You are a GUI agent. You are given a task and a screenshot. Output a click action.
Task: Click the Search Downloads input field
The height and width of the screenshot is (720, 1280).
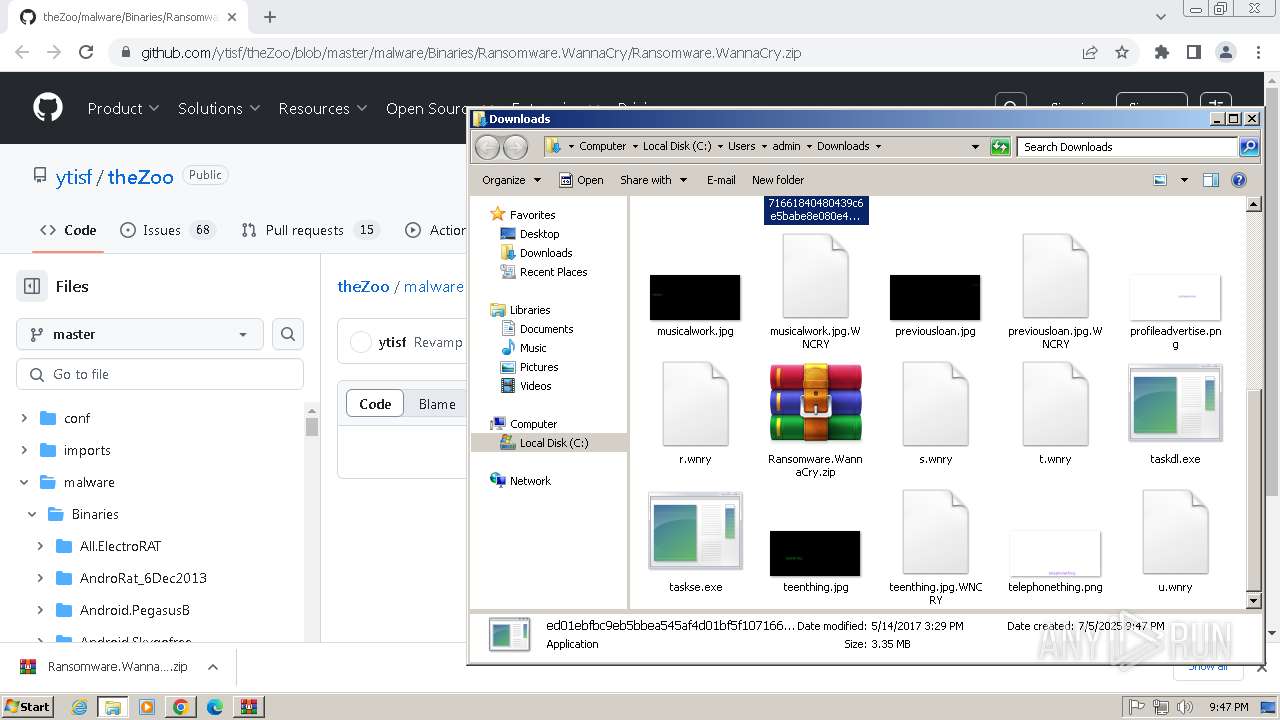click(1128, 147)
